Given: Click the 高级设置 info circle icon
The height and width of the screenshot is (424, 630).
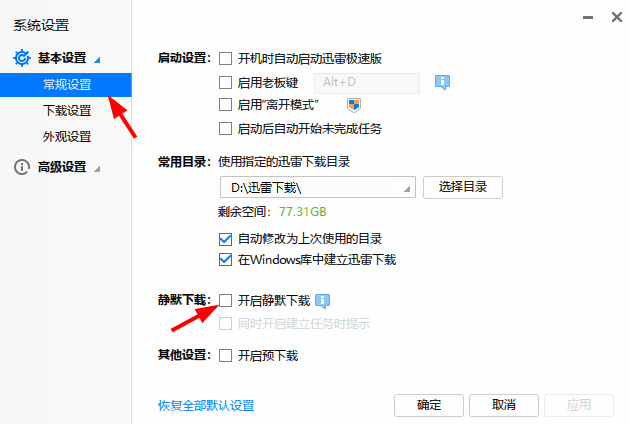Looking at the screenshot, I should coord(22,167).
